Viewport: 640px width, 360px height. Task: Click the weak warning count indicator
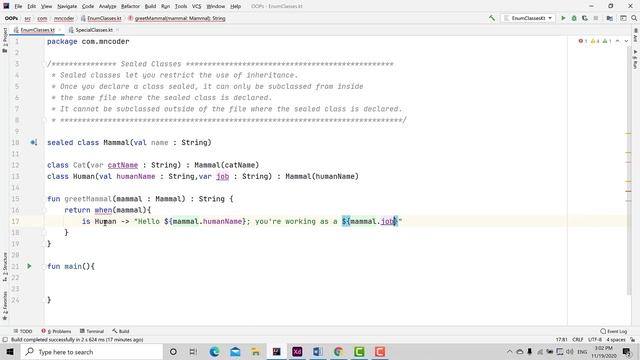pyautogui.click(x=607, y=41)
